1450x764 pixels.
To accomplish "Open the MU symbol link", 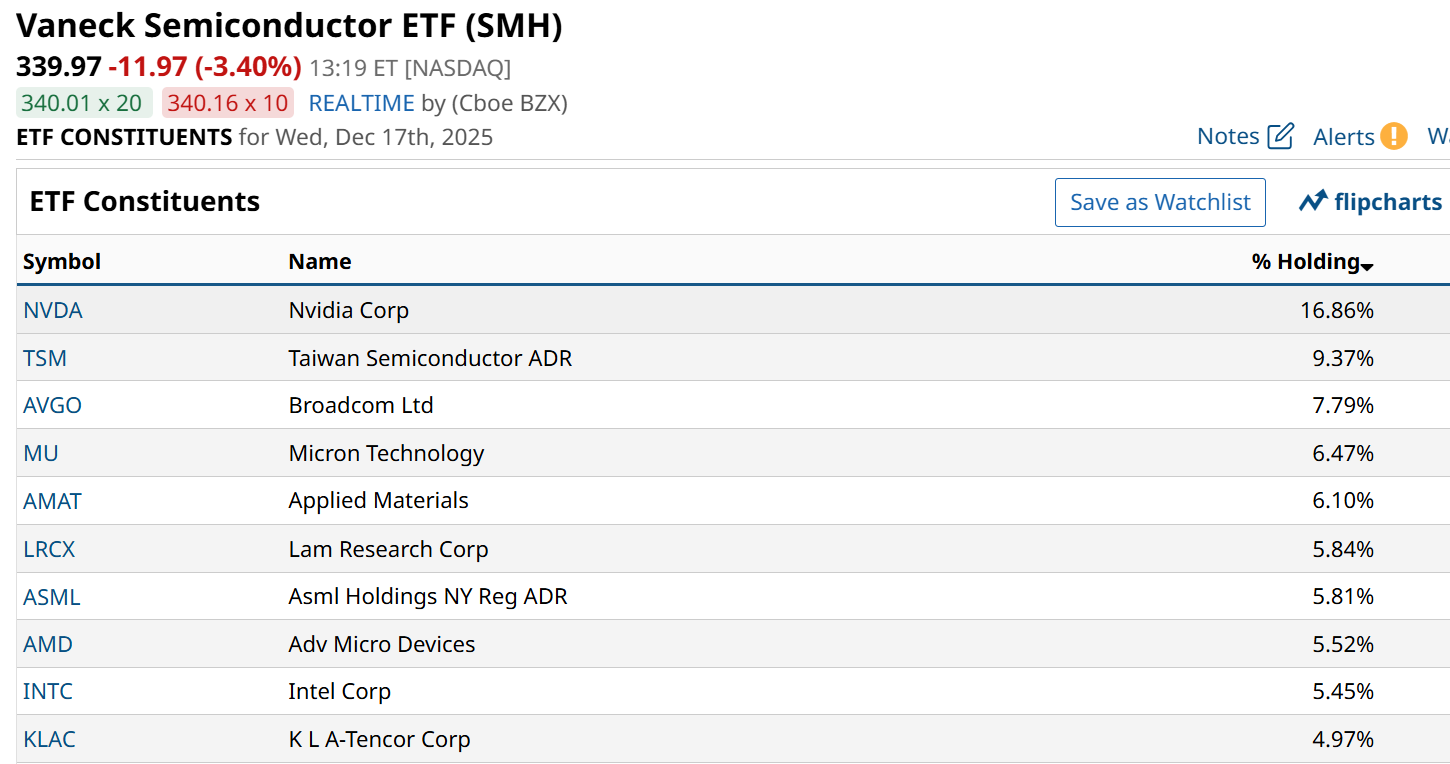I will (41, 453).
